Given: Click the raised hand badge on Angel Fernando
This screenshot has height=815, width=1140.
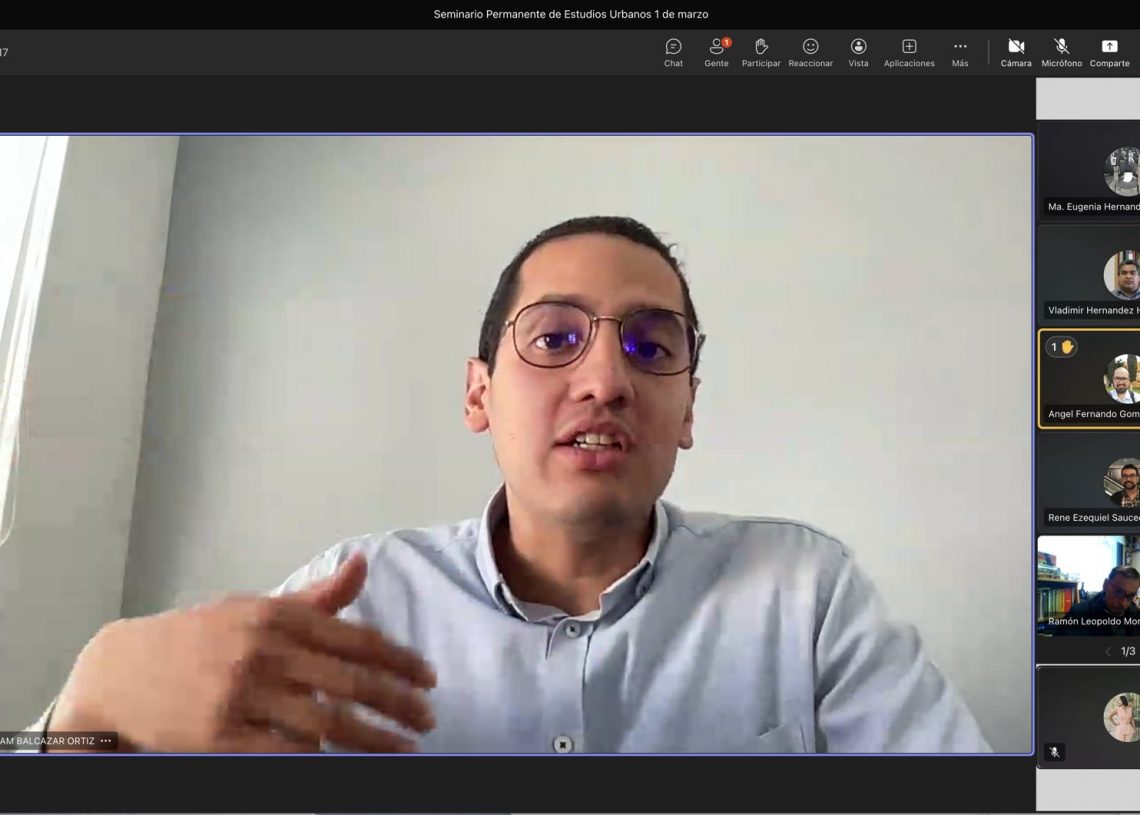Looking at the screenshot, I should (1061, 347).
